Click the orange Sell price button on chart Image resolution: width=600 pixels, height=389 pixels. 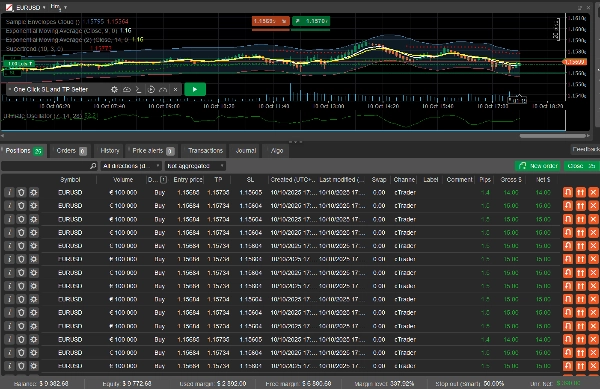[x=271, y=21]
